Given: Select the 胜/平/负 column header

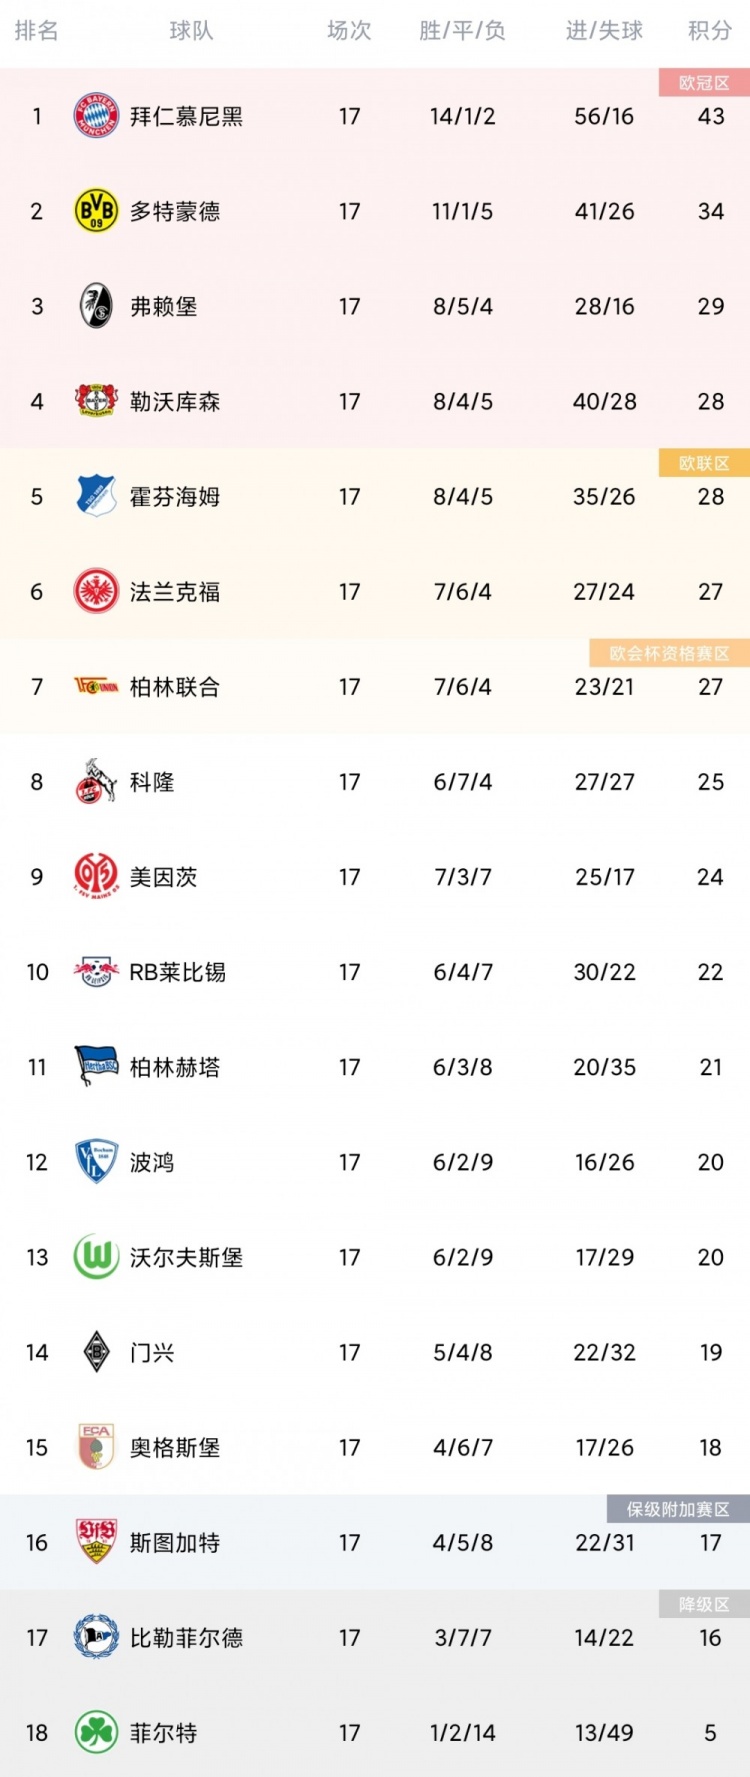Looking at the screenshot, I should 462,31.
